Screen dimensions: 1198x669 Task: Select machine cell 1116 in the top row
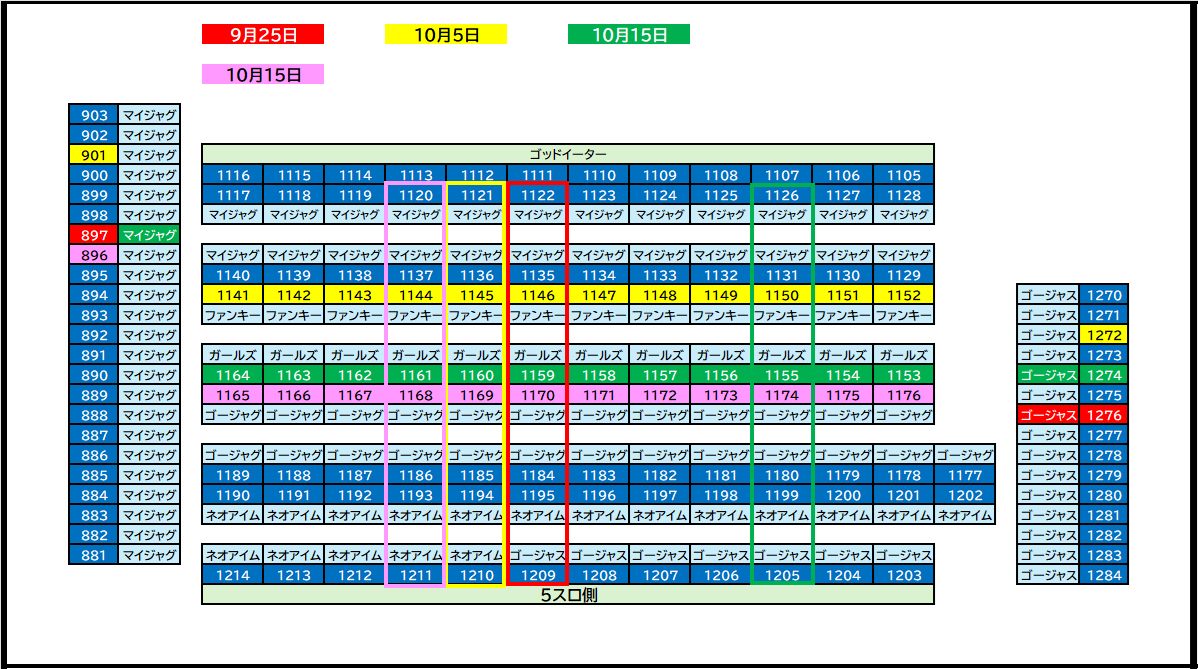click(231, 174)
